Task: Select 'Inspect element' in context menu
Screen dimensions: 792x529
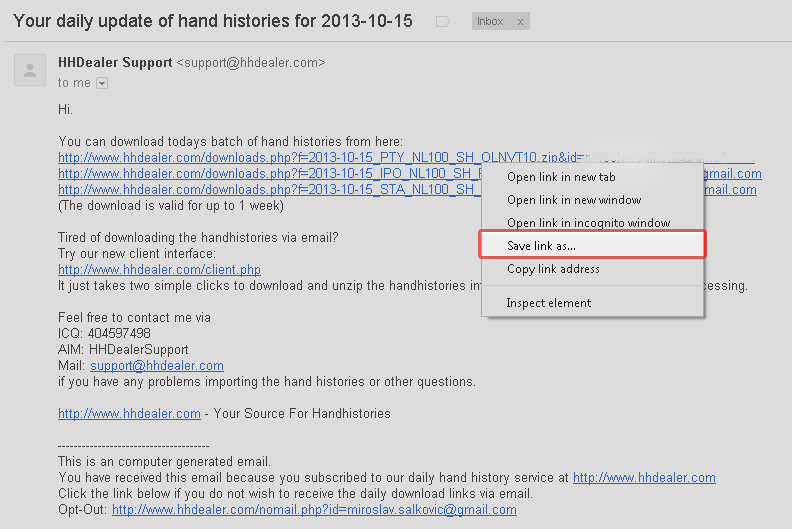Action: [548, 303]
